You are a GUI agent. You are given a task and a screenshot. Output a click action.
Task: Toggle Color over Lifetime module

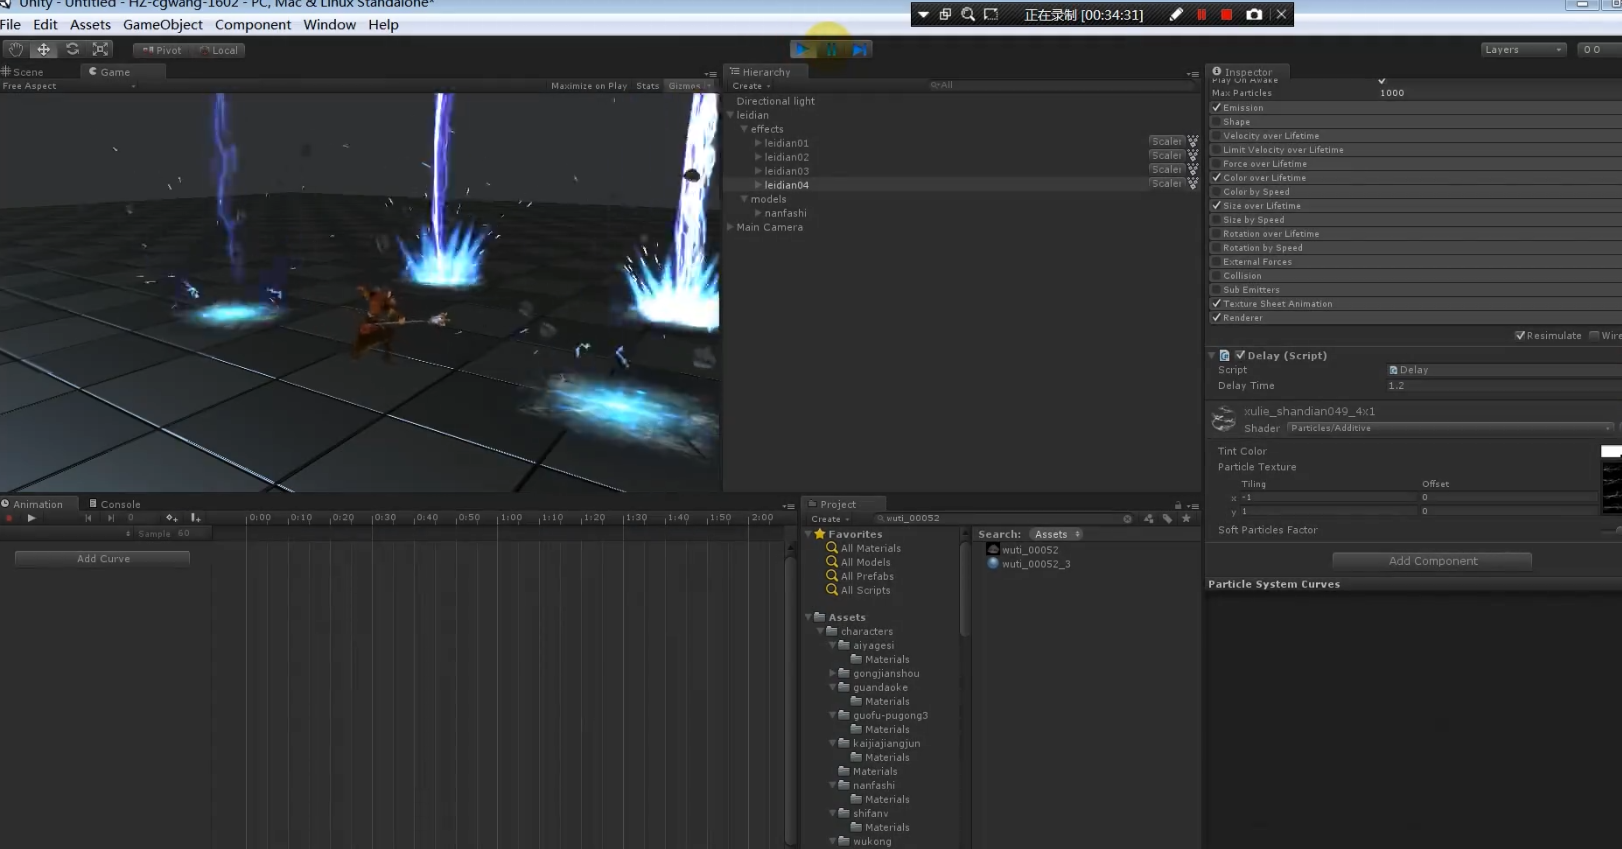pyautogui.click(x=1217, y=178)
